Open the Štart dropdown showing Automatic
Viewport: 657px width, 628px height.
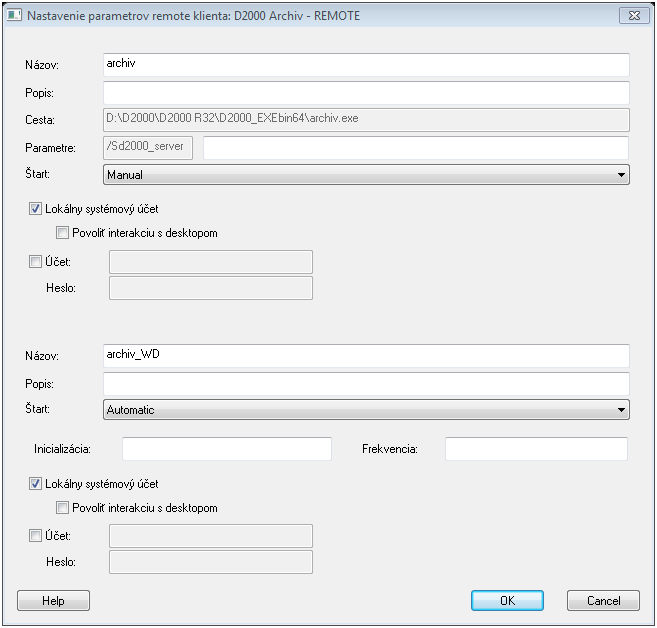tap(366, 409)
